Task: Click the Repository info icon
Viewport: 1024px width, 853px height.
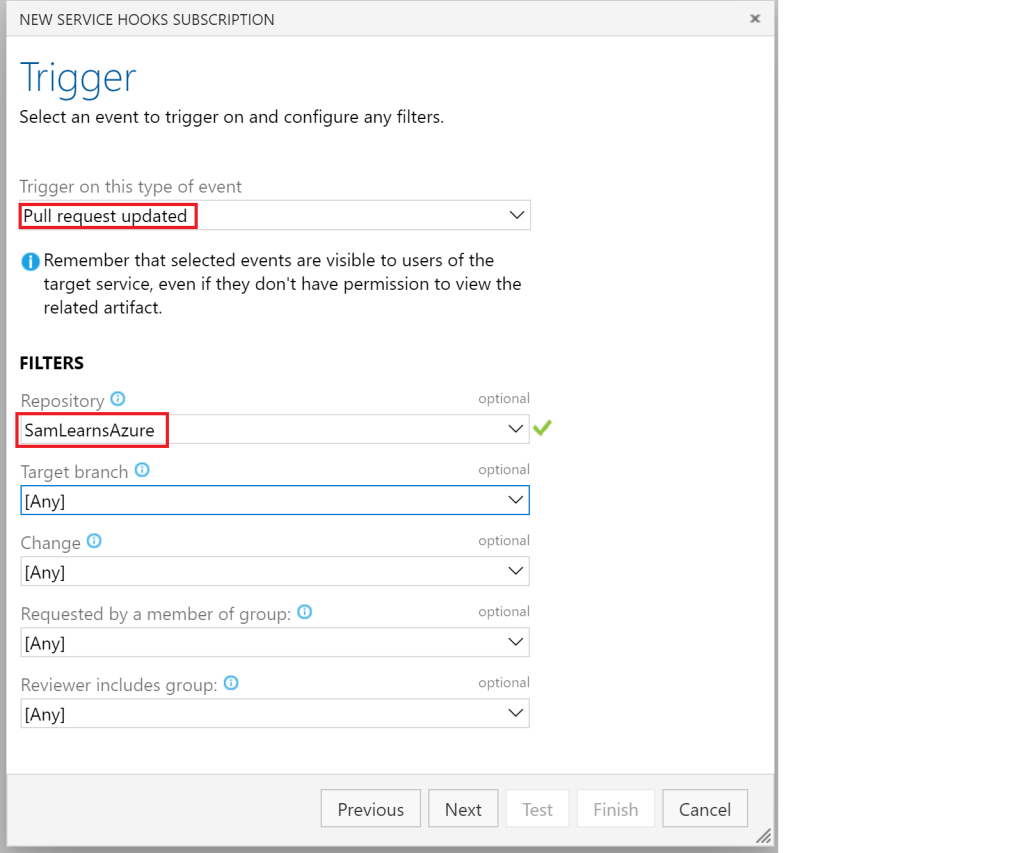Action: (118, 399)
